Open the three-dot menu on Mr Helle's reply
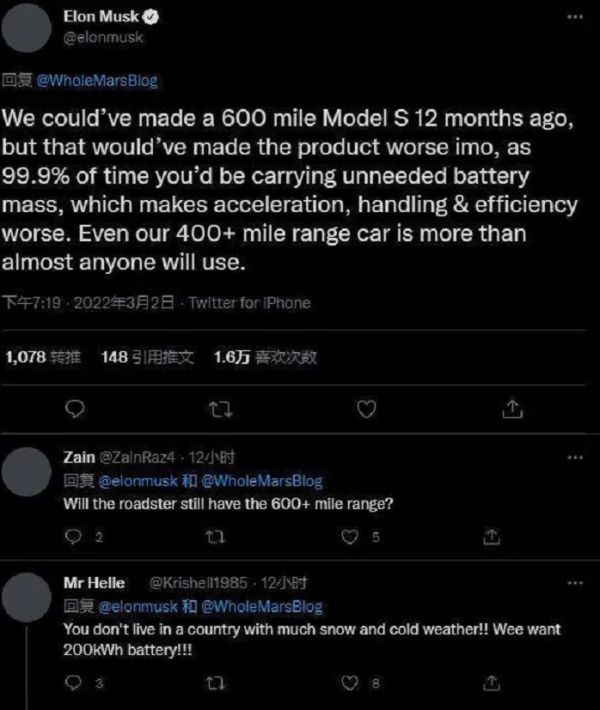Viewport: 600px width, 710px height. [x=574, y=583]
